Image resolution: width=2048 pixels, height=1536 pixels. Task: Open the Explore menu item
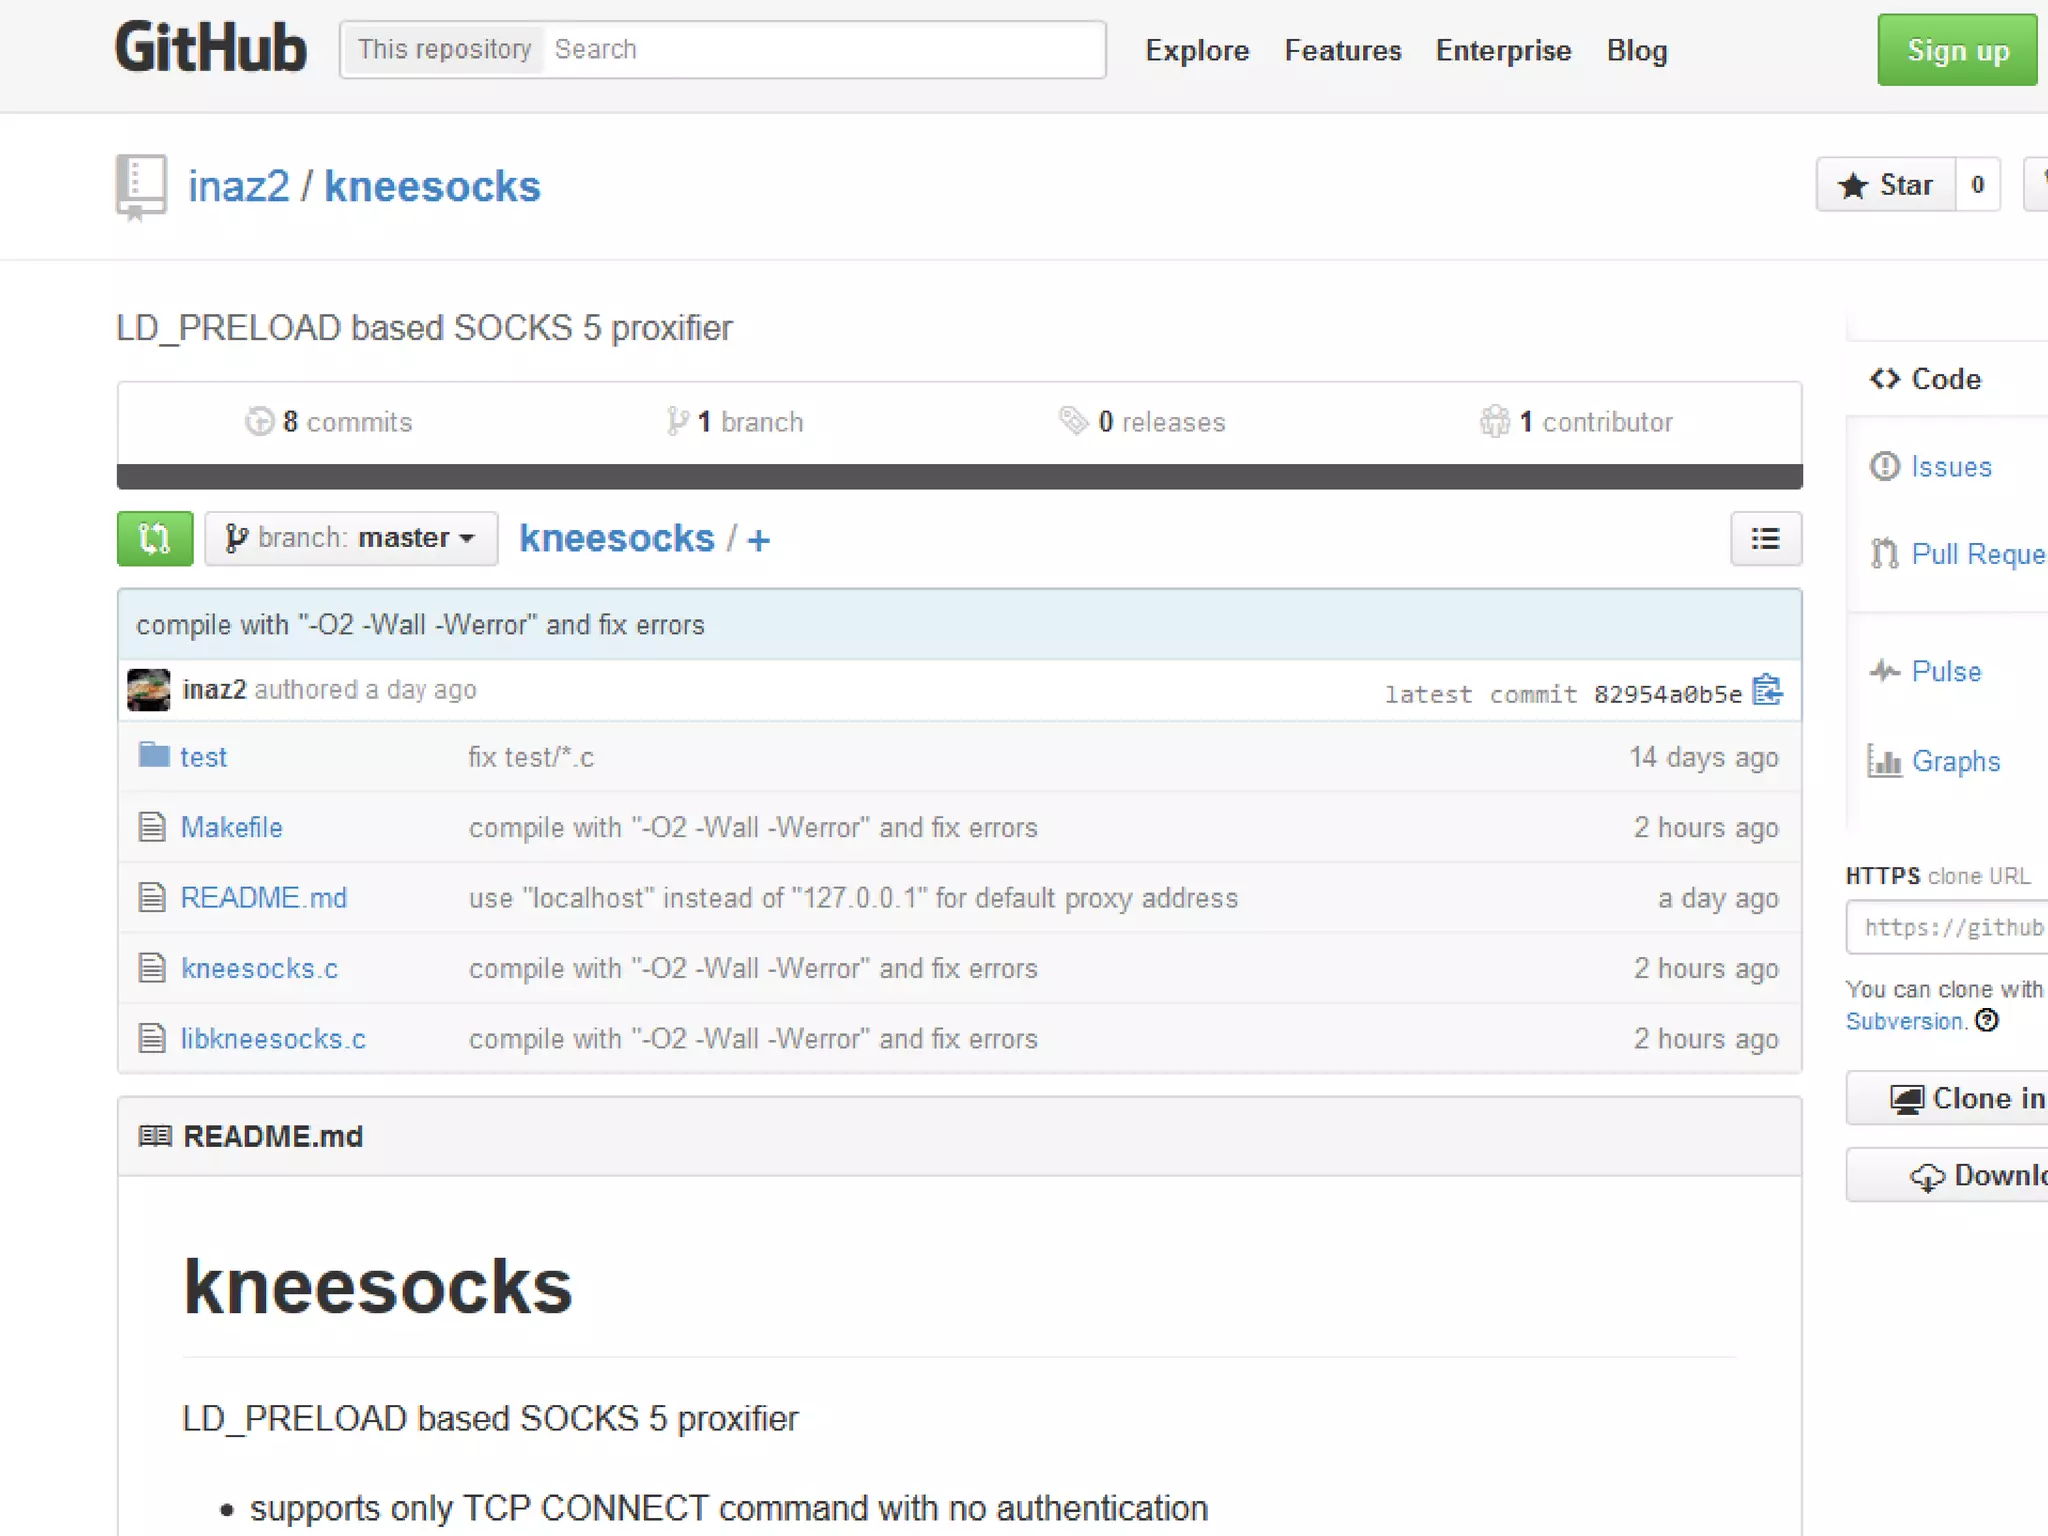(x=1197, y=50)
